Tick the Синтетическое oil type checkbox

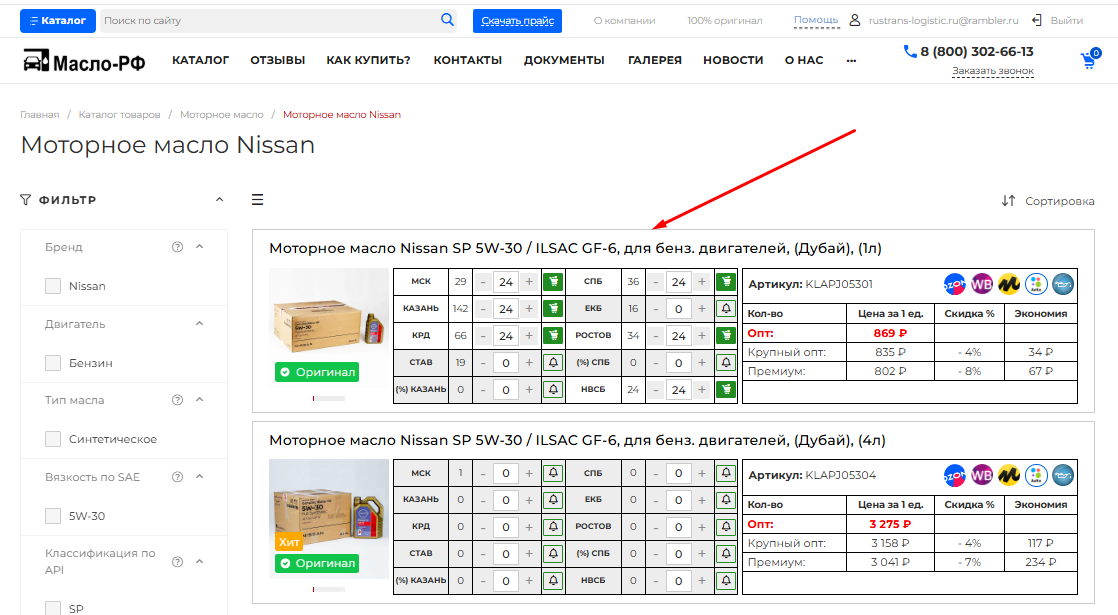(53, 439)
